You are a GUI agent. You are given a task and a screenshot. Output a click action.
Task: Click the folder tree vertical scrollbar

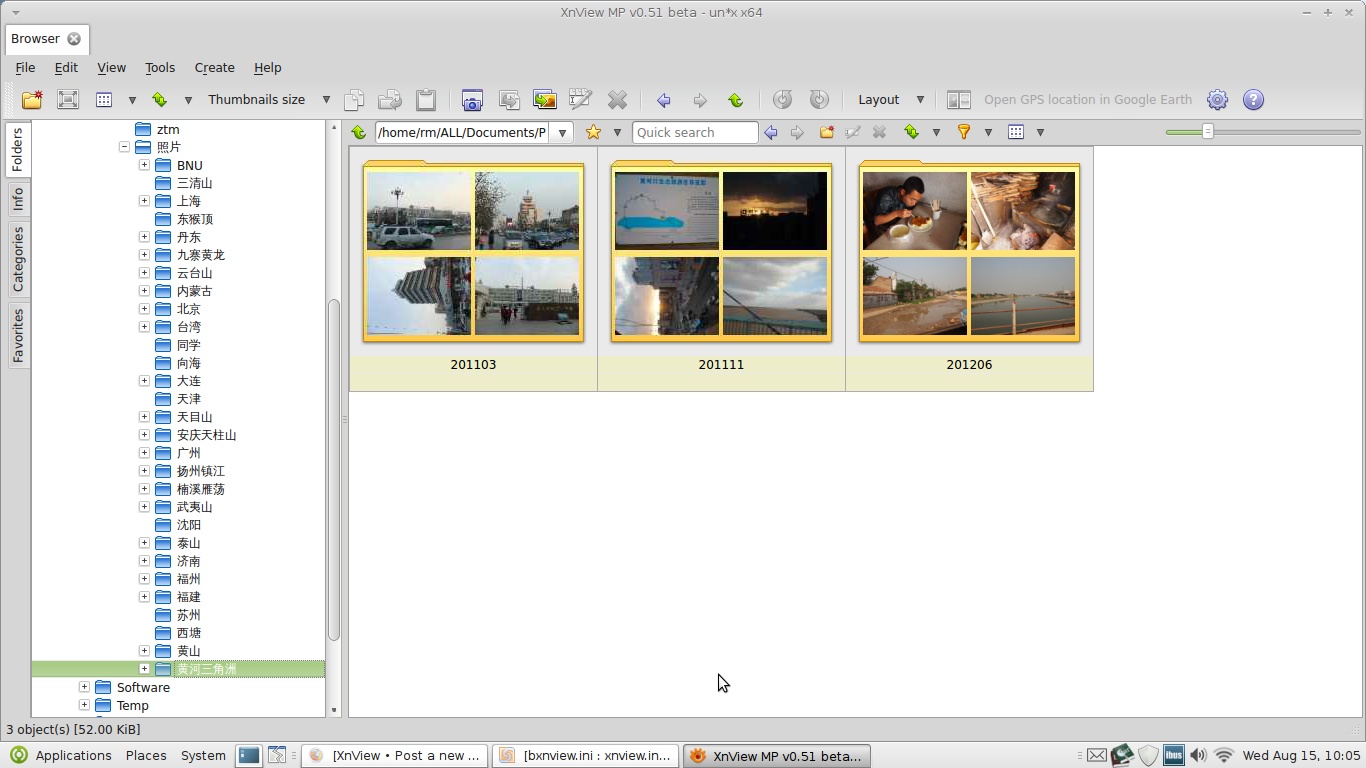[334, 470]
